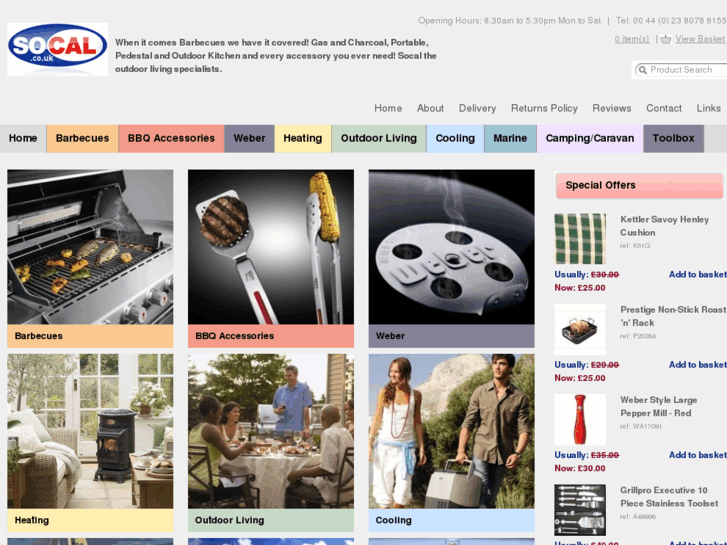Click the Outdoor Living caption under the image
The width and height of the screenshot is (727, 545).
(x=230, y=520)
